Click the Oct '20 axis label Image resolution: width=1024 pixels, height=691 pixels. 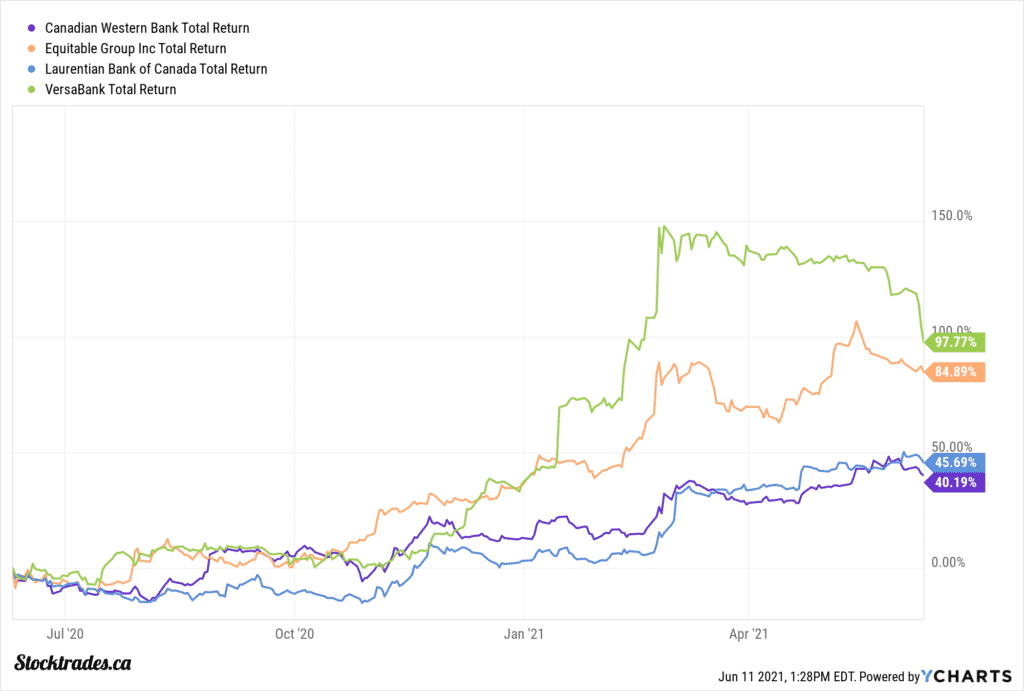(294, 633)
